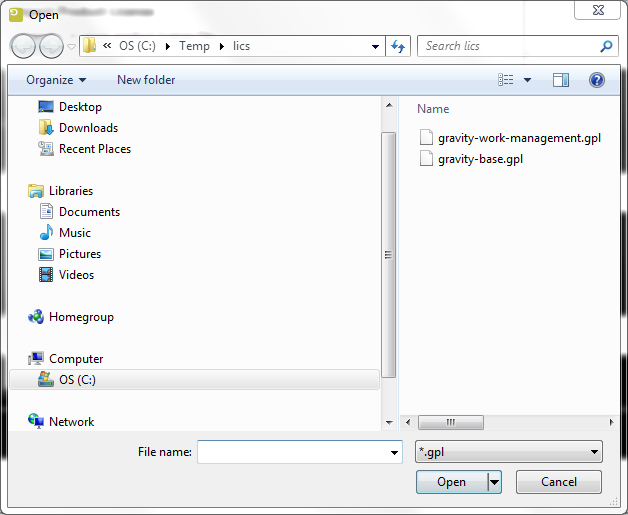Click the search magnifier icon
This screenshot has height=515, width=628.
[606, 46]
